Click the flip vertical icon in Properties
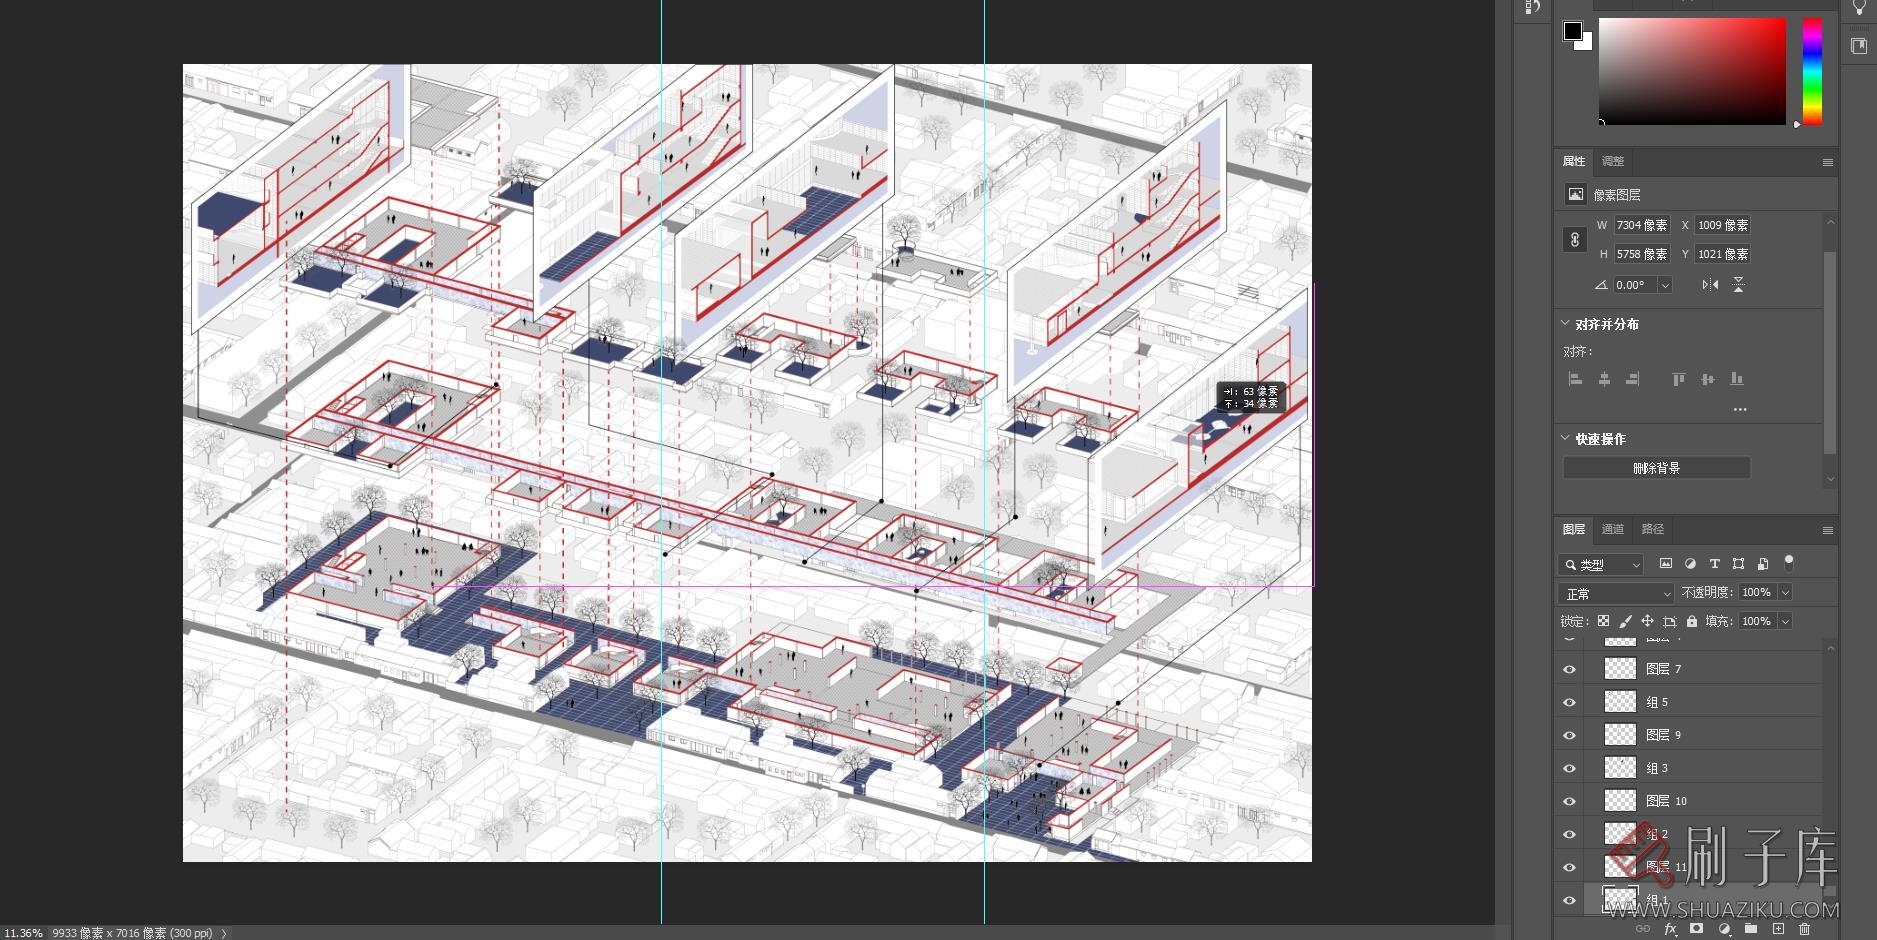 [1739, 285]
